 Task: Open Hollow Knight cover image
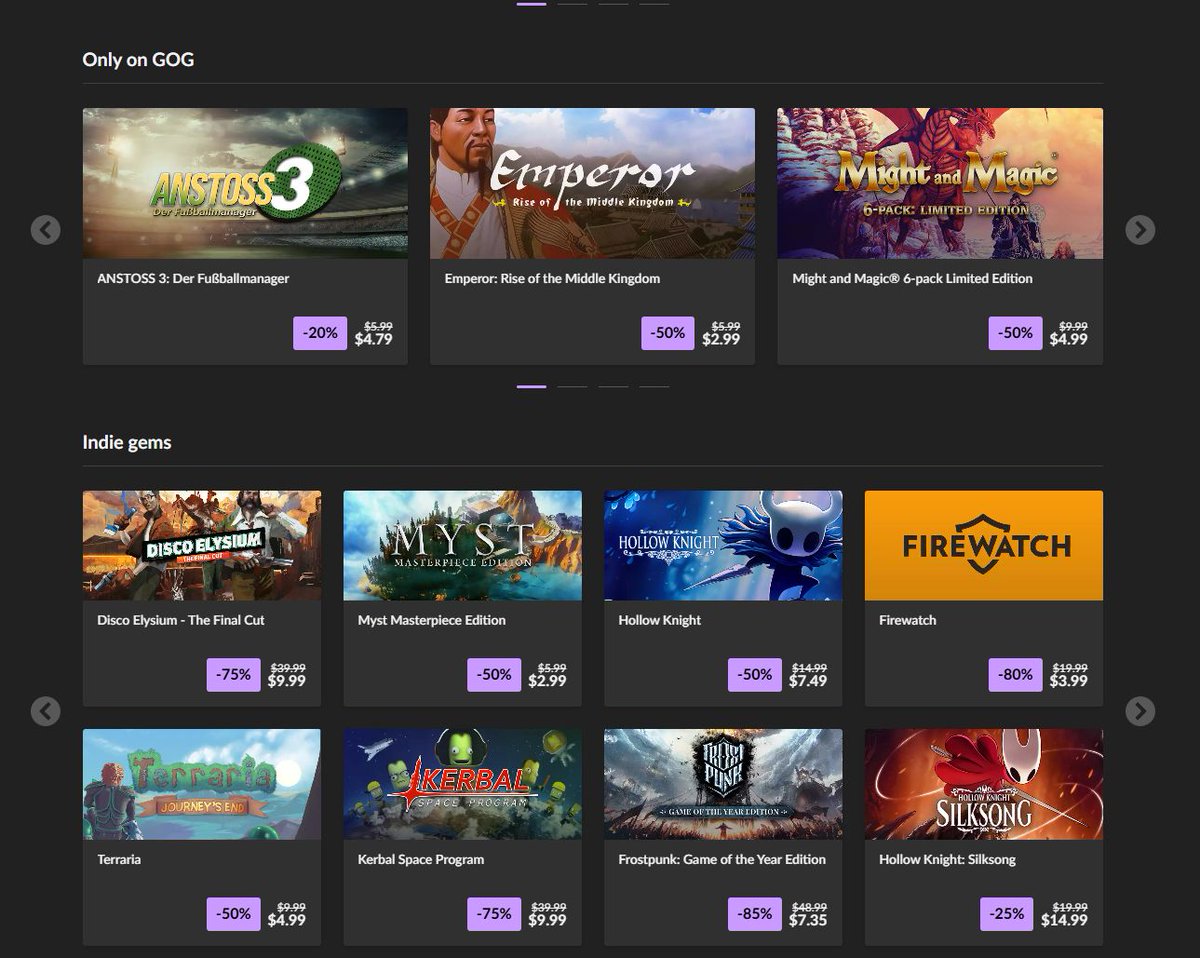pyautogui.click(x=723, y=545)
